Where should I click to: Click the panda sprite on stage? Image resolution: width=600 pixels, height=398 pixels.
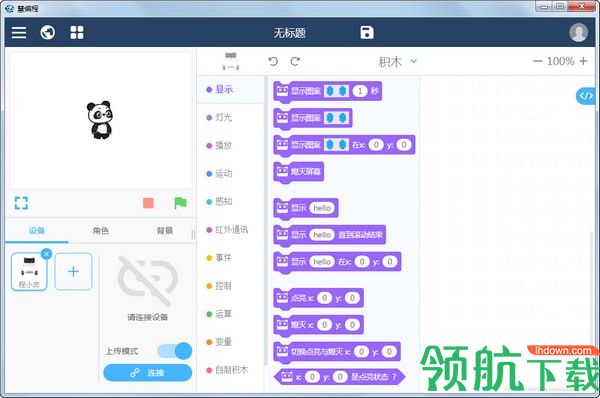tap(99, 119)
